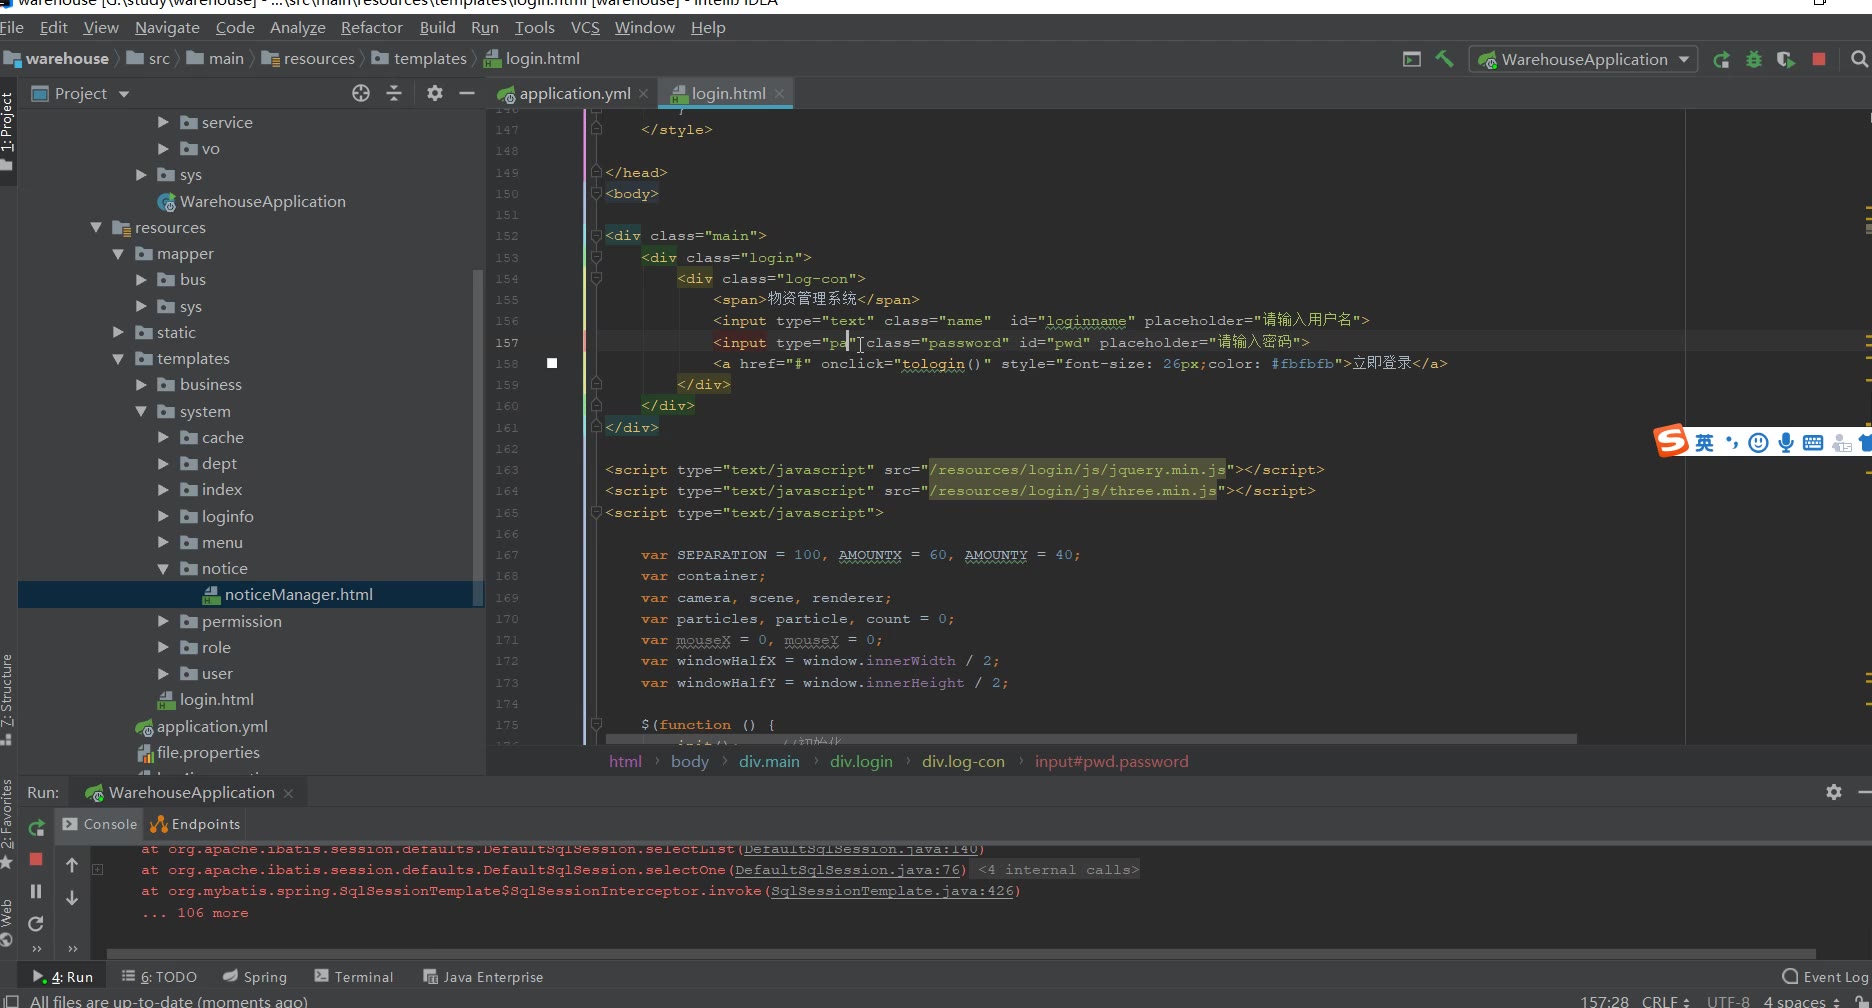The image size is (1872, 1008).
Task: Collapse the notice folder in the tree
Action: tap(163, 569)
